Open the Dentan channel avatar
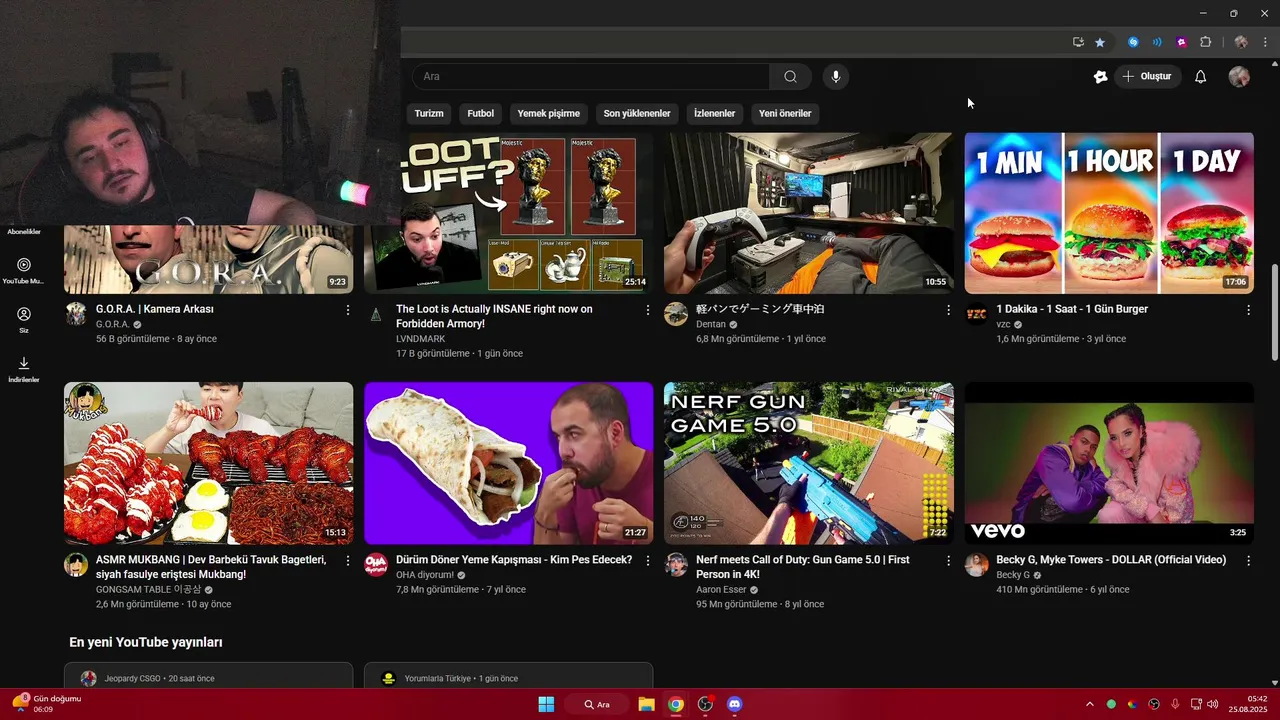 676,314
